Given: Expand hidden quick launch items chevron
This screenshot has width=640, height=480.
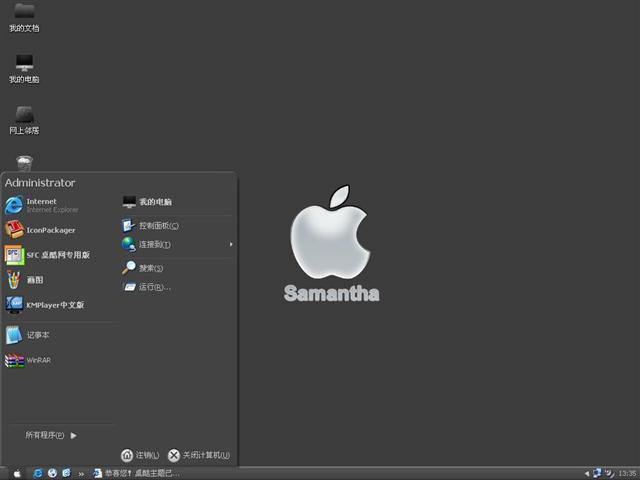Looking at the screenshot, I should click(81, 473).
